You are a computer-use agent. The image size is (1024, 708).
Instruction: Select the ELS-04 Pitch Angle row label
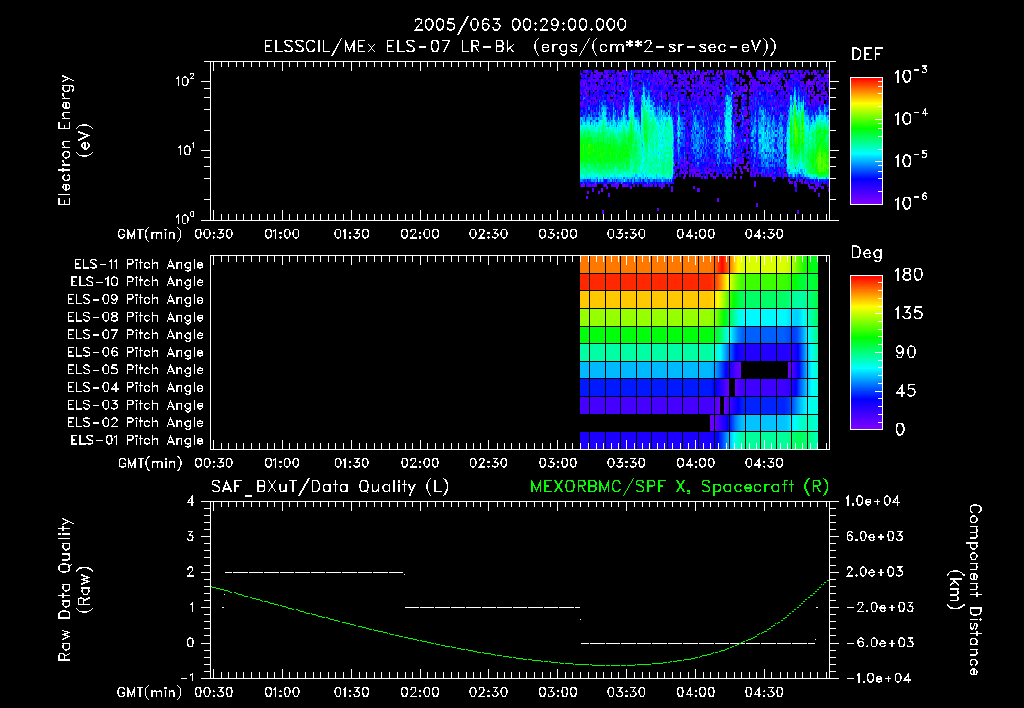click(136, 388)
